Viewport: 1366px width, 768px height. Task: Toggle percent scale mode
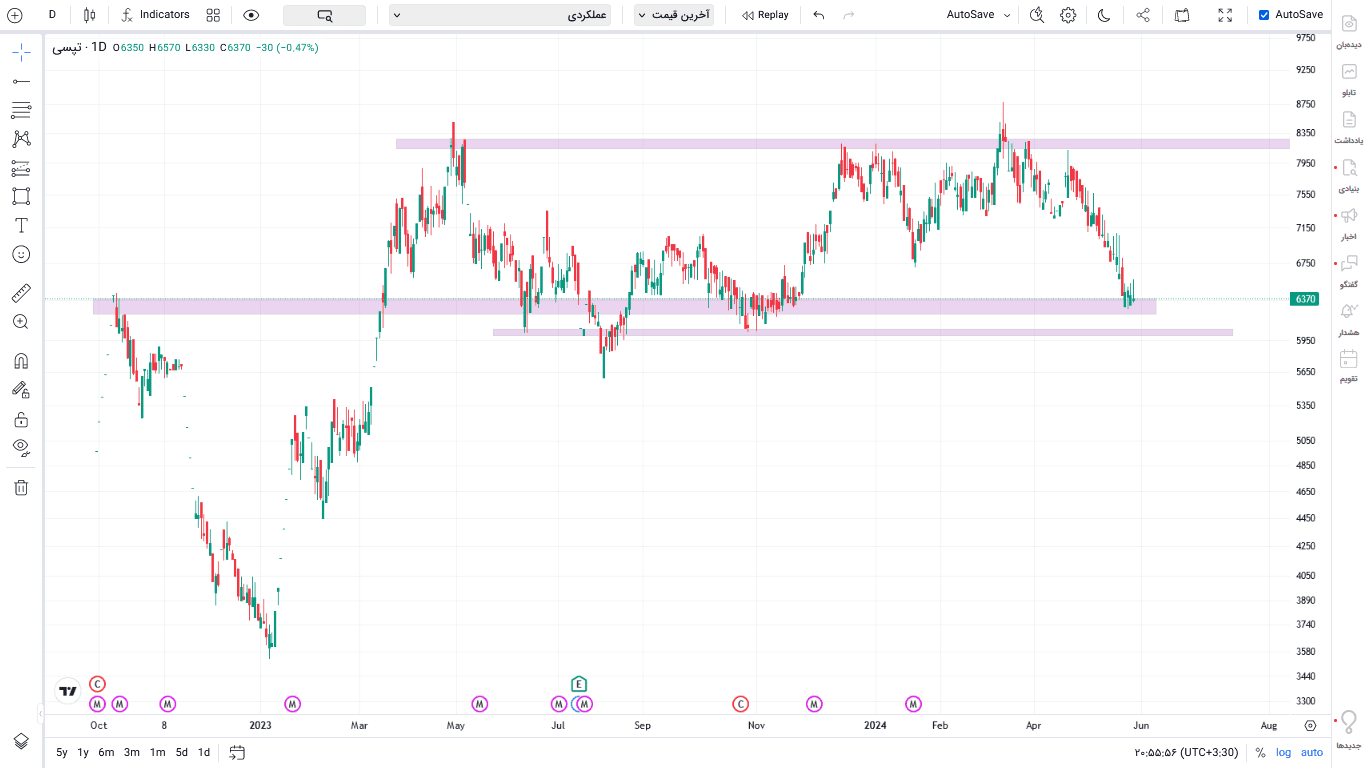1260,752
